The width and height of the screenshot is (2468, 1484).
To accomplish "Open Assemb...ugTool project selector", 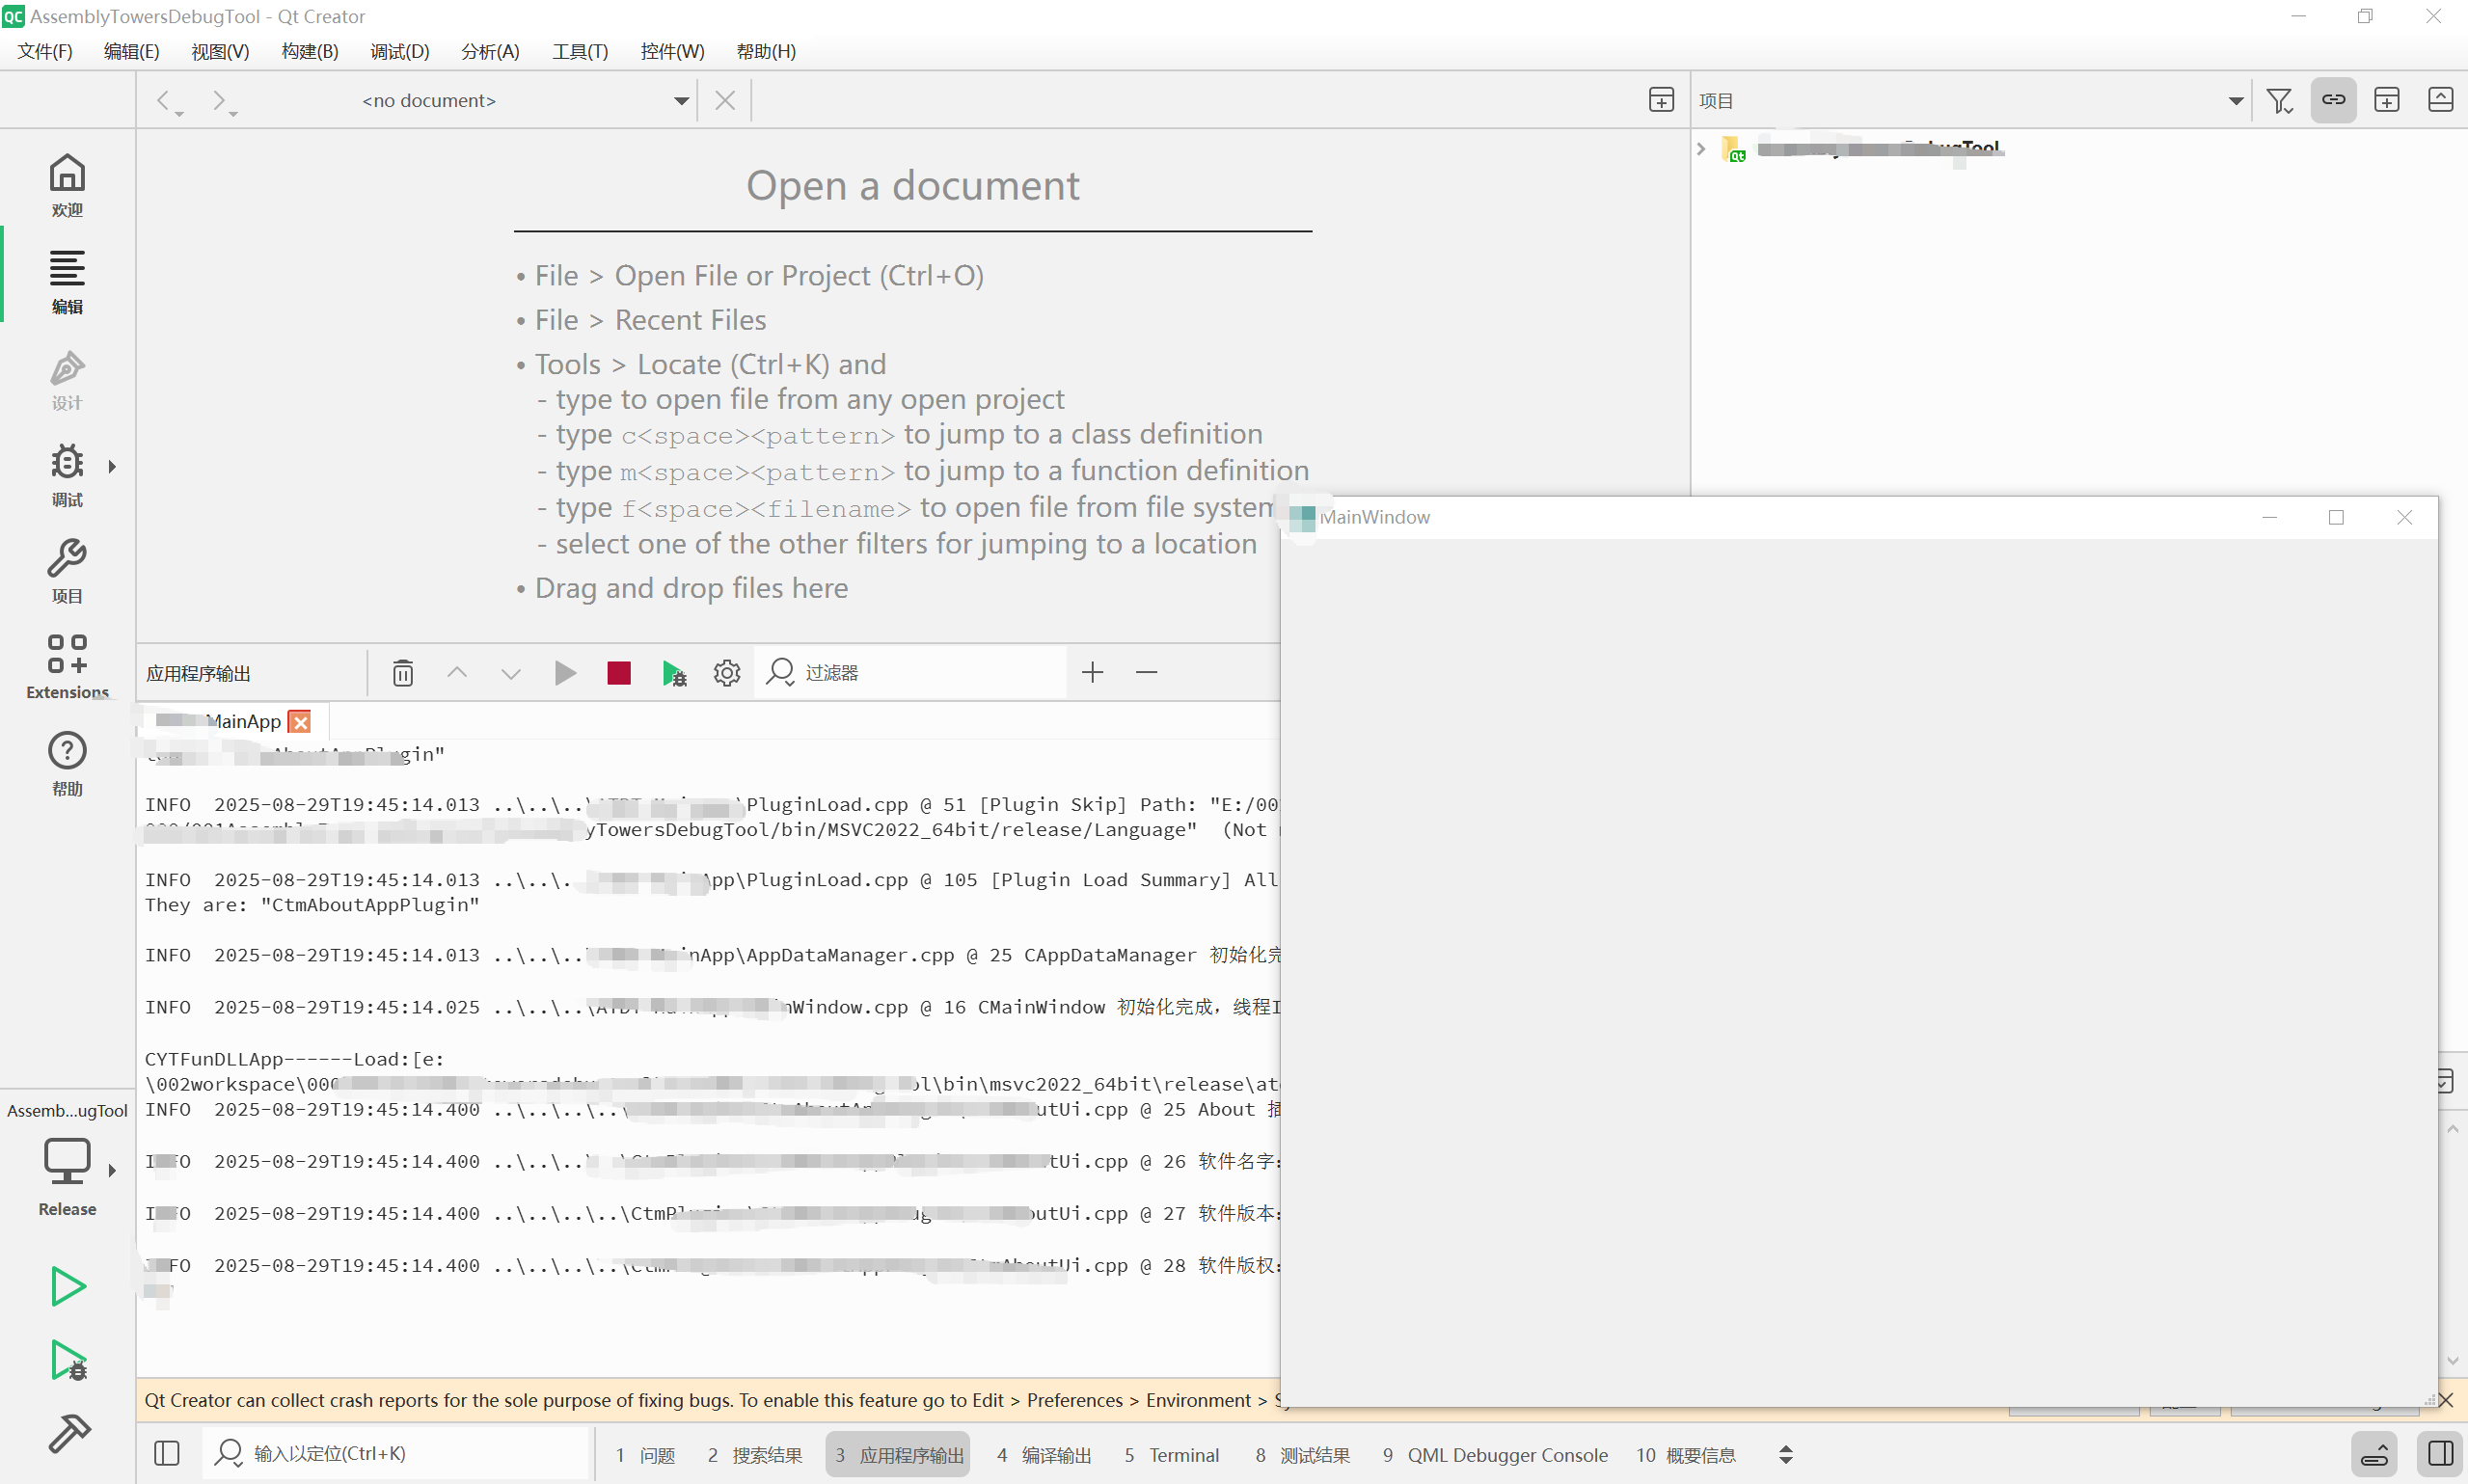I will (67, 1110).
